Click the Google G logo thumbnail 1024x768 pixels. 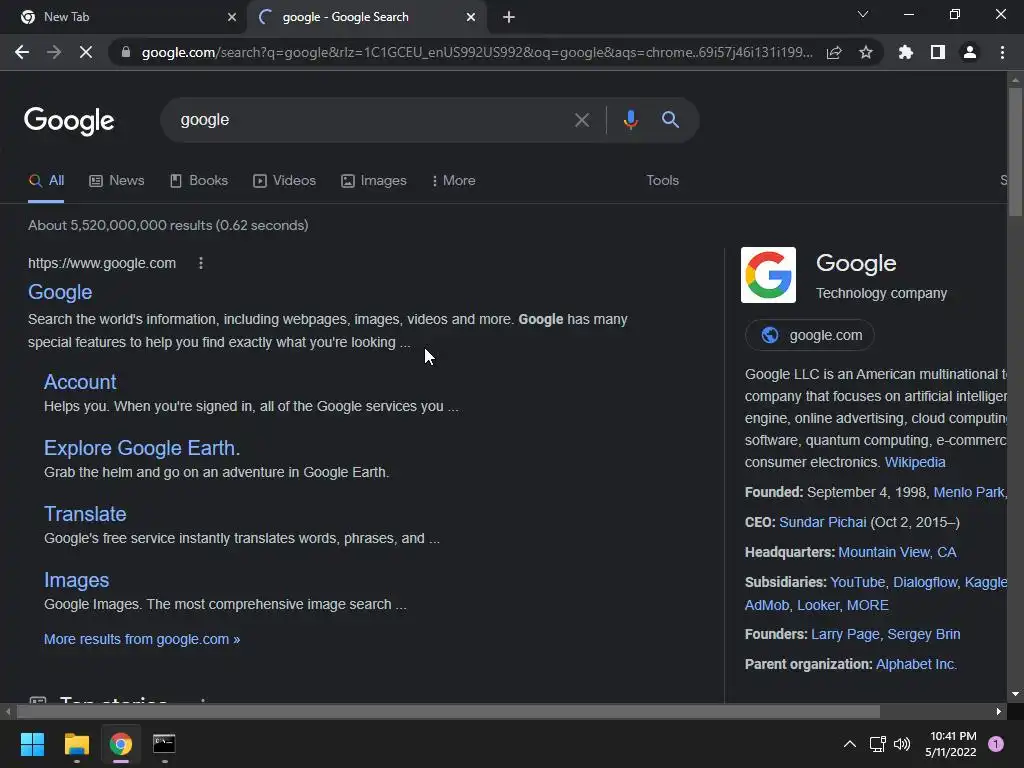pos(768,275)
